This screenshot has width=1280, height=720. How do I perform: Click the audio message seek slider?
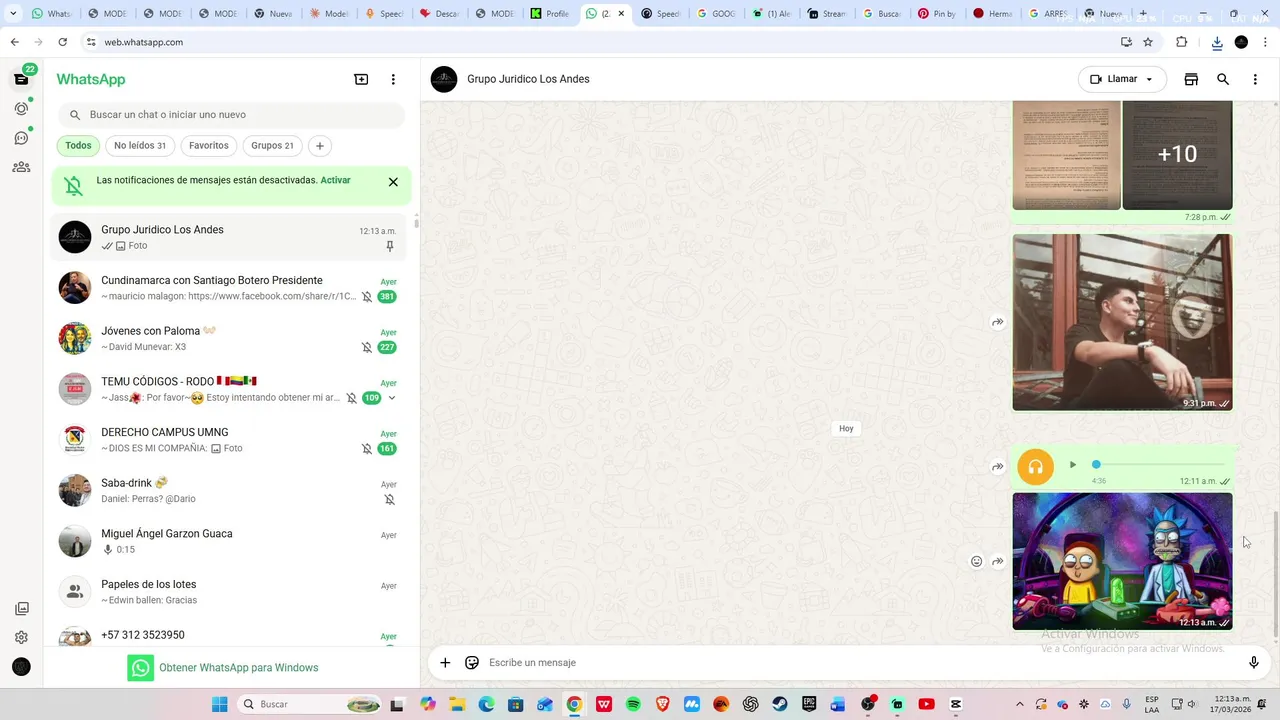click(x=1159, y=464)
